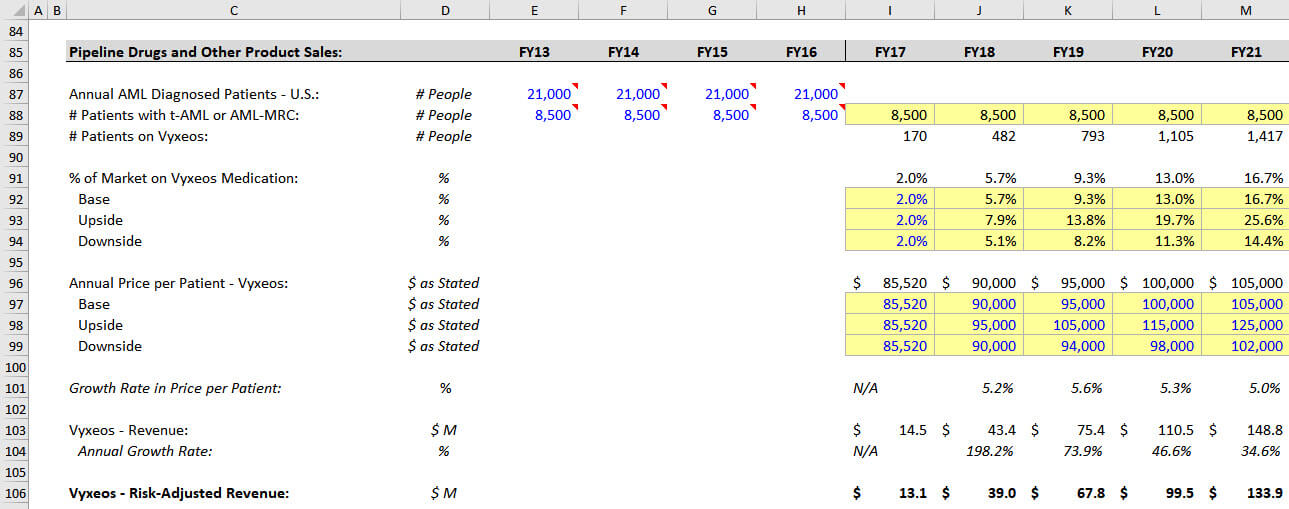The height and width of the screenshot is (509, 1289).
Task: Click '% of Market on Vyxeos Medication:' label
Action: pyautogui.click(x=183, y=178)
